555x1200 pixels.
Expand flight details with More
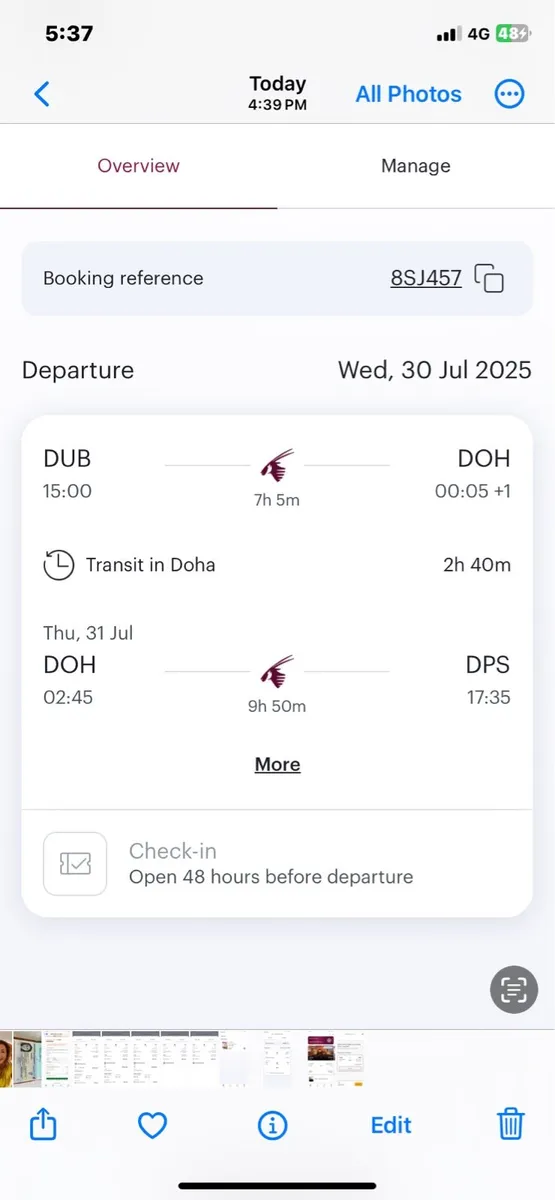[x=278, y=764]
